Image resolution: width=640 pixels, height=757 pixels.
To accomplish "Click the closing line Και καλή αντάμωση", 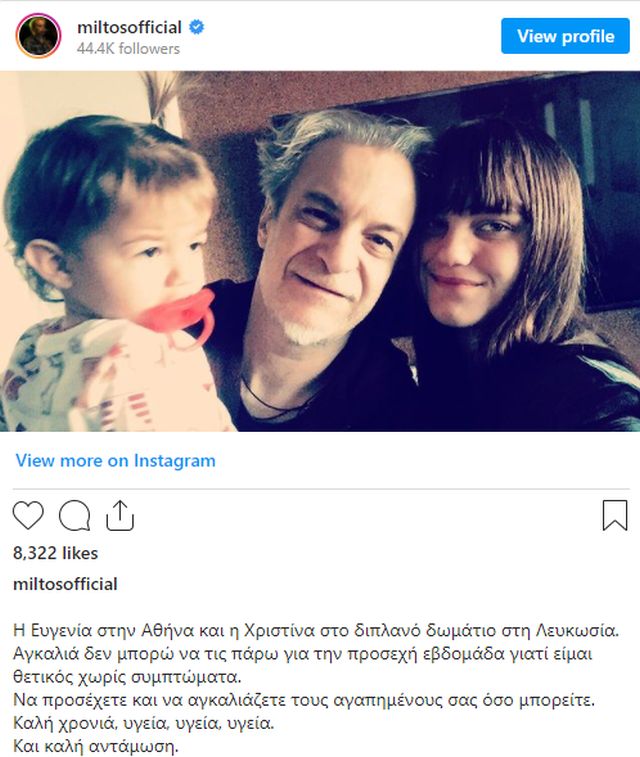I will 96,746.
